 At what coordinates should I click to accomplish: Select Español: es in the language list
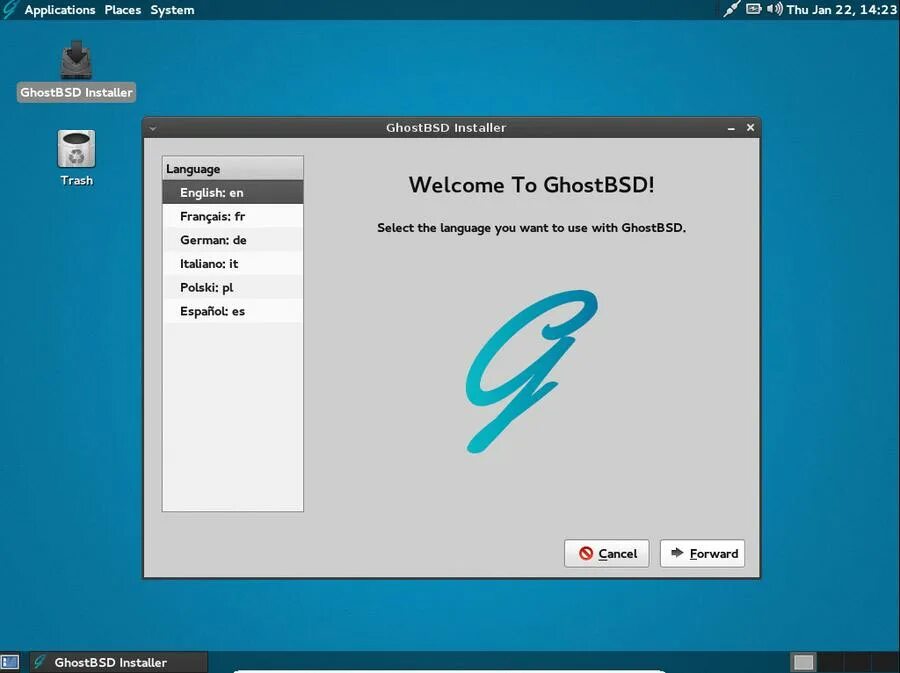[232, 311]
